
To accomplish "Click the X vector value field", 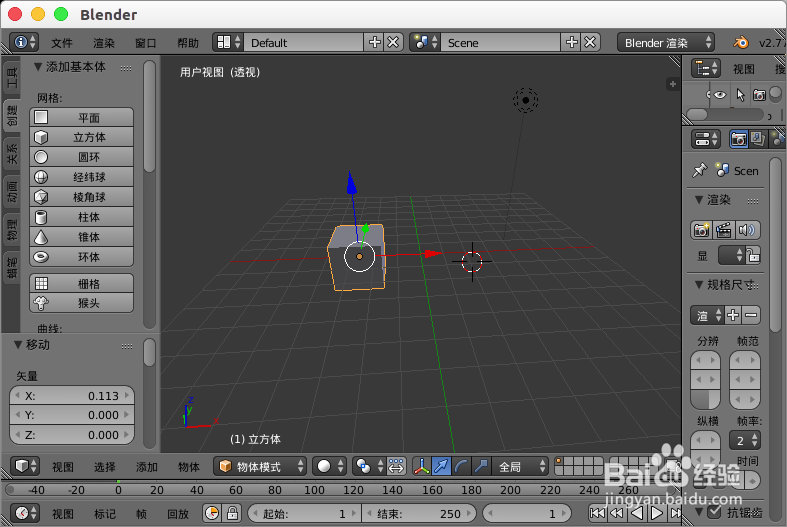I will [x=72, y=396].
